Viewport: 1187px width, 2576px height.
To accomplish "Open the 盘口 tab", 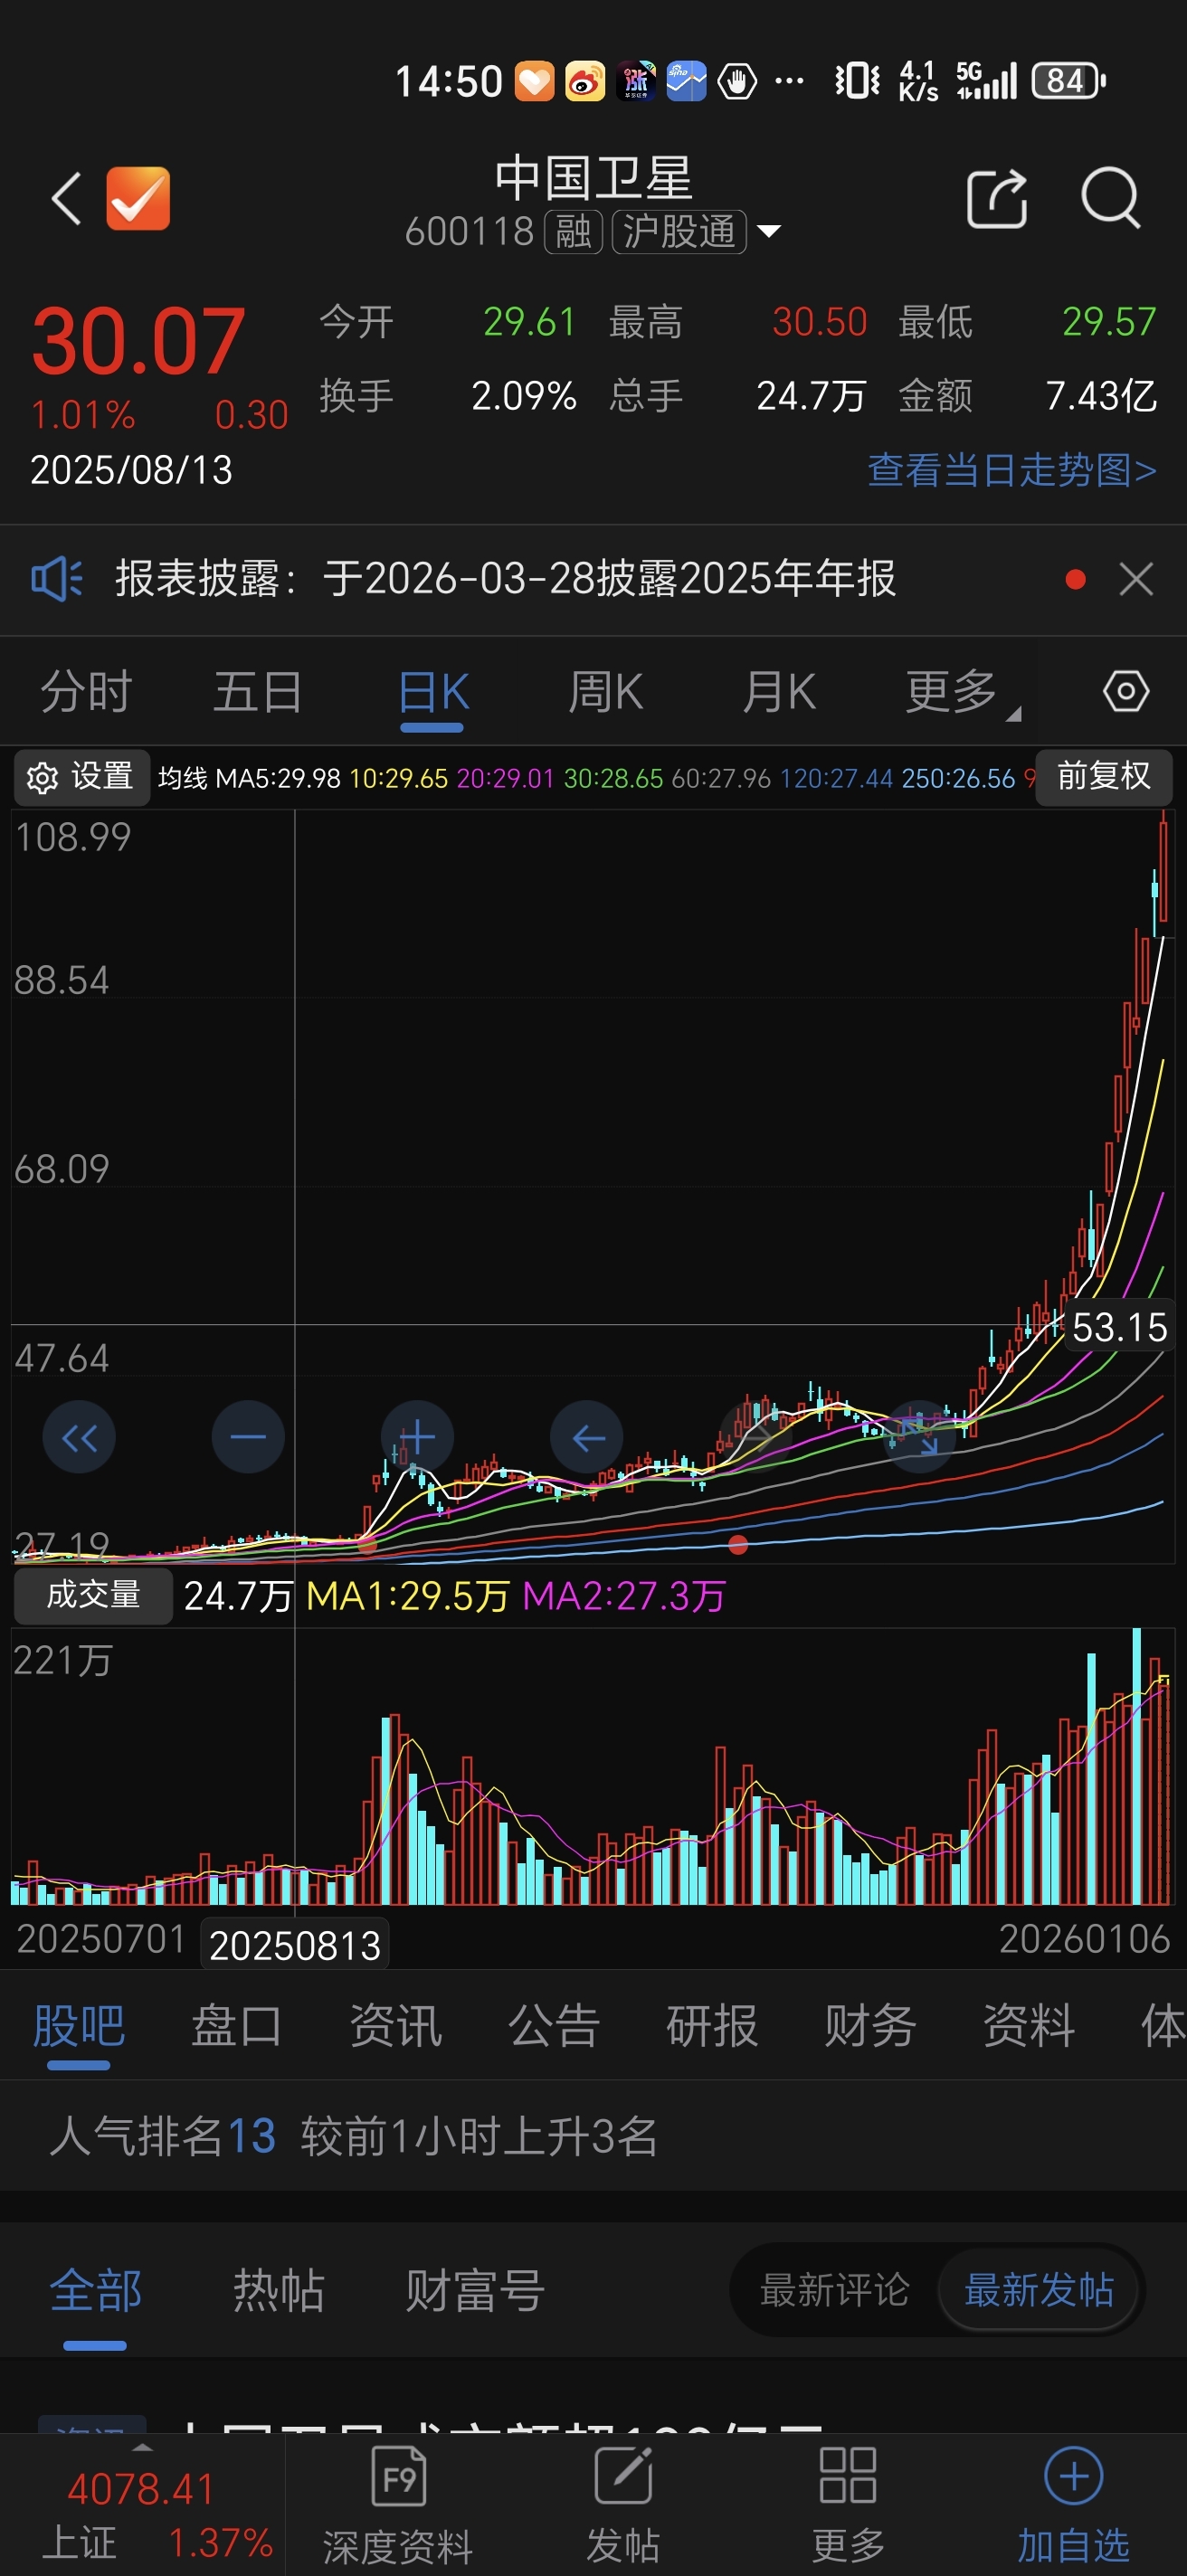I will point(237,2027).
